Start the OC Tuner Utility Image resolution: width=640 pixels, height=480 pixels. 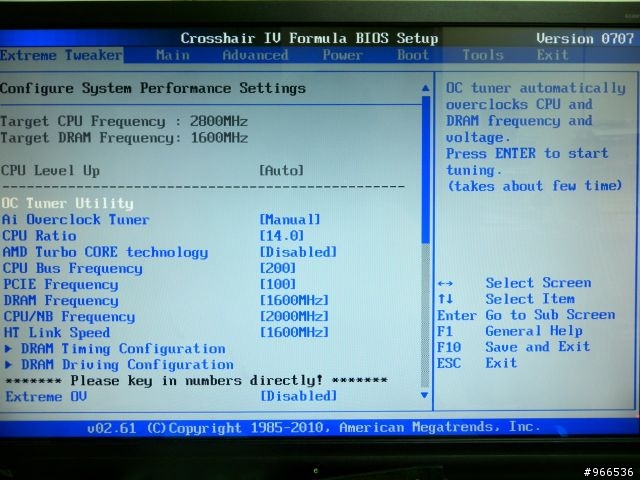coord(67,203)
